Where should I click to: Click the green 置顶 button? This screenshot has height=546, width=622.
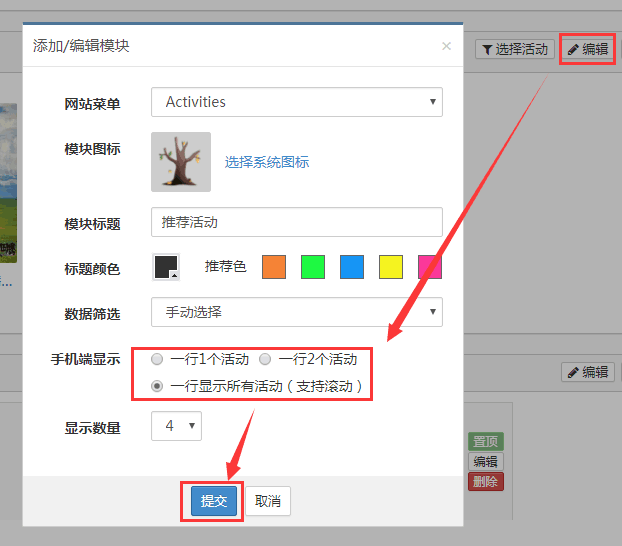click(x=486, y=442)
